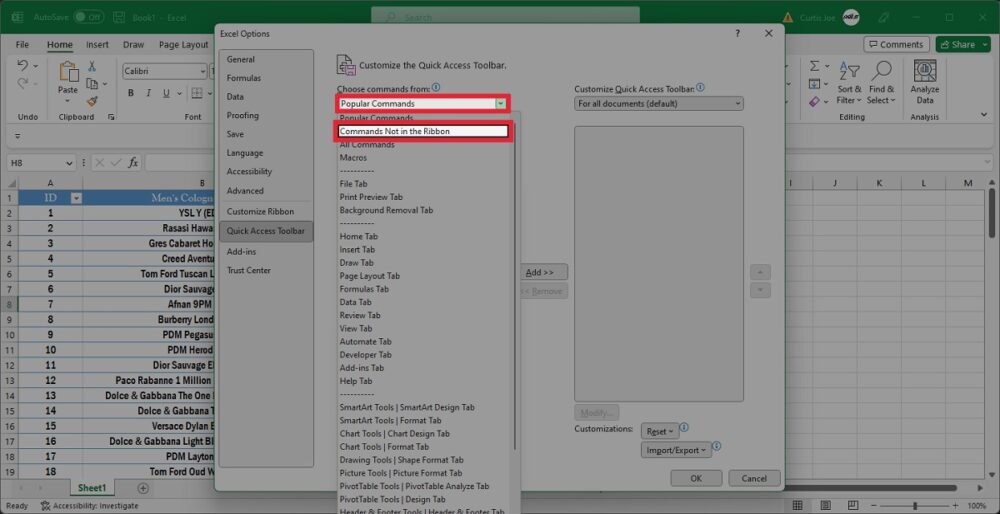Click the Format Painter brush icon

(x=92, y=101)
